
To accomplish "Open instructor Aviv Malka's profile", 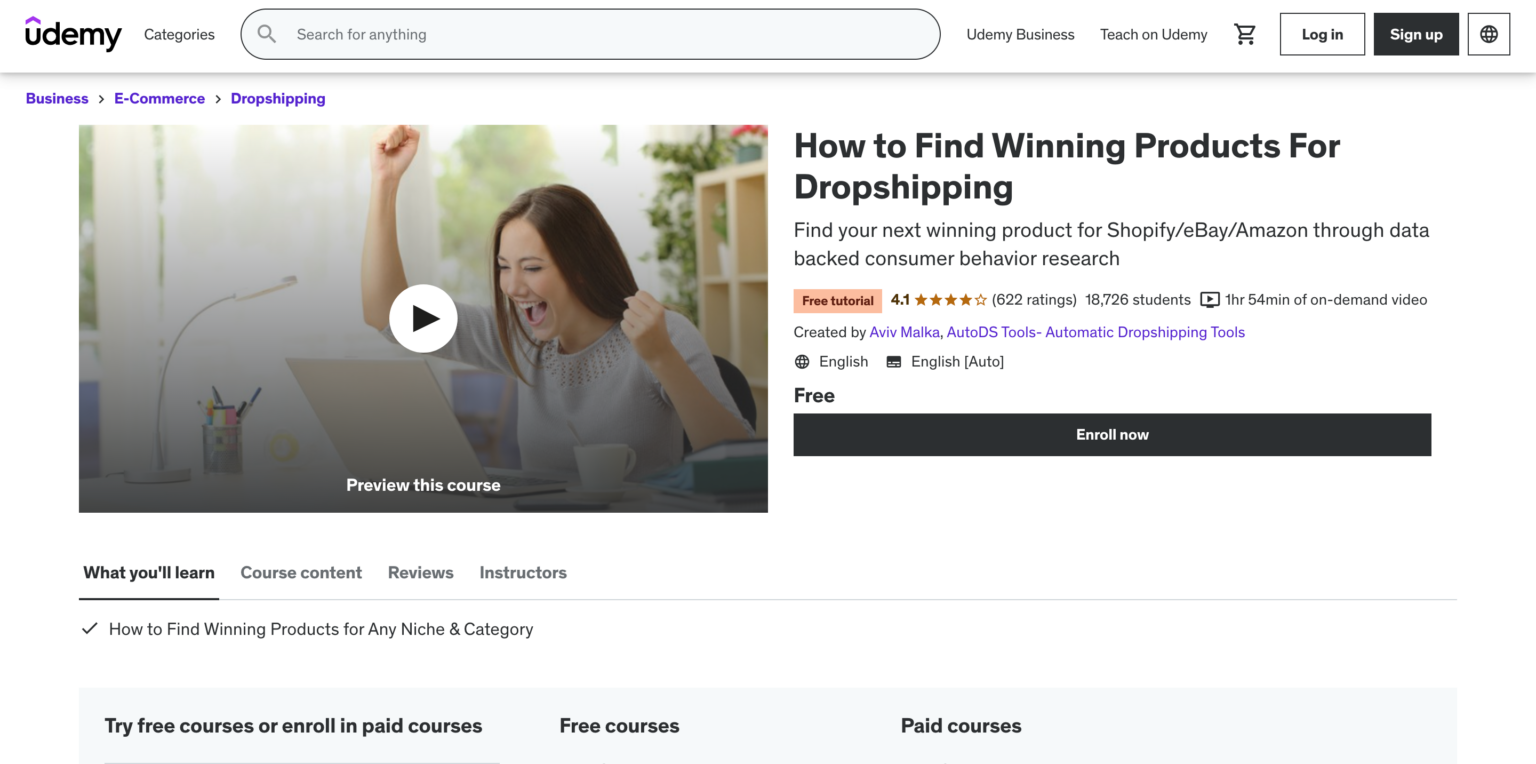I will [x=904, y=331].
